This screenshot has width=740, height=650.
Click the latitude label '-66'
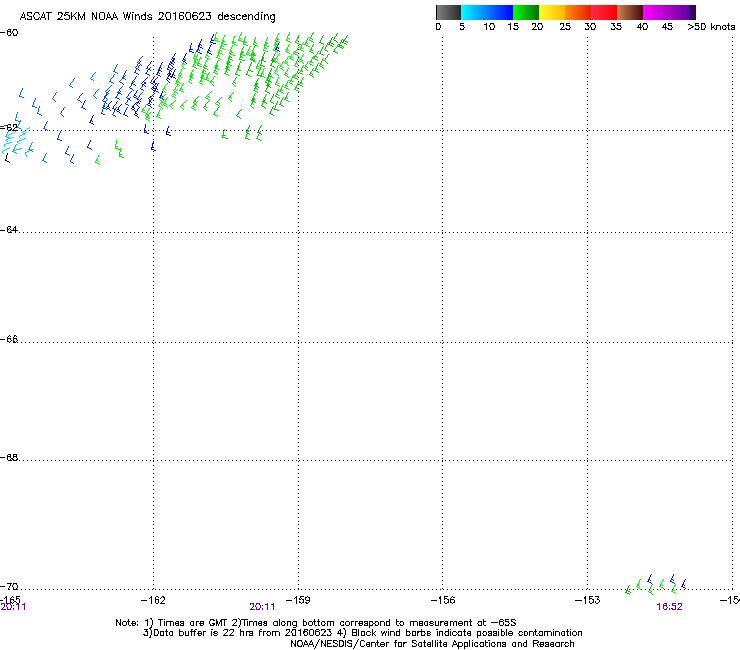(x=9, y=339)
